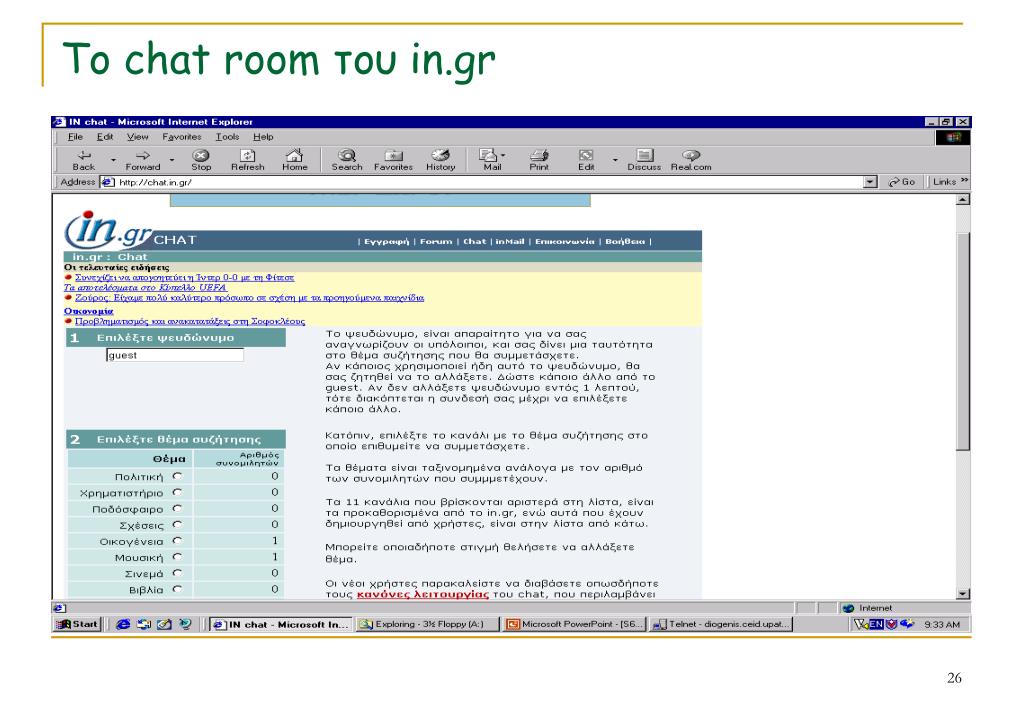Click the Εγγραφή navigation link
This screenshot has width=1023, height=708.
click(x=386, y=241)
